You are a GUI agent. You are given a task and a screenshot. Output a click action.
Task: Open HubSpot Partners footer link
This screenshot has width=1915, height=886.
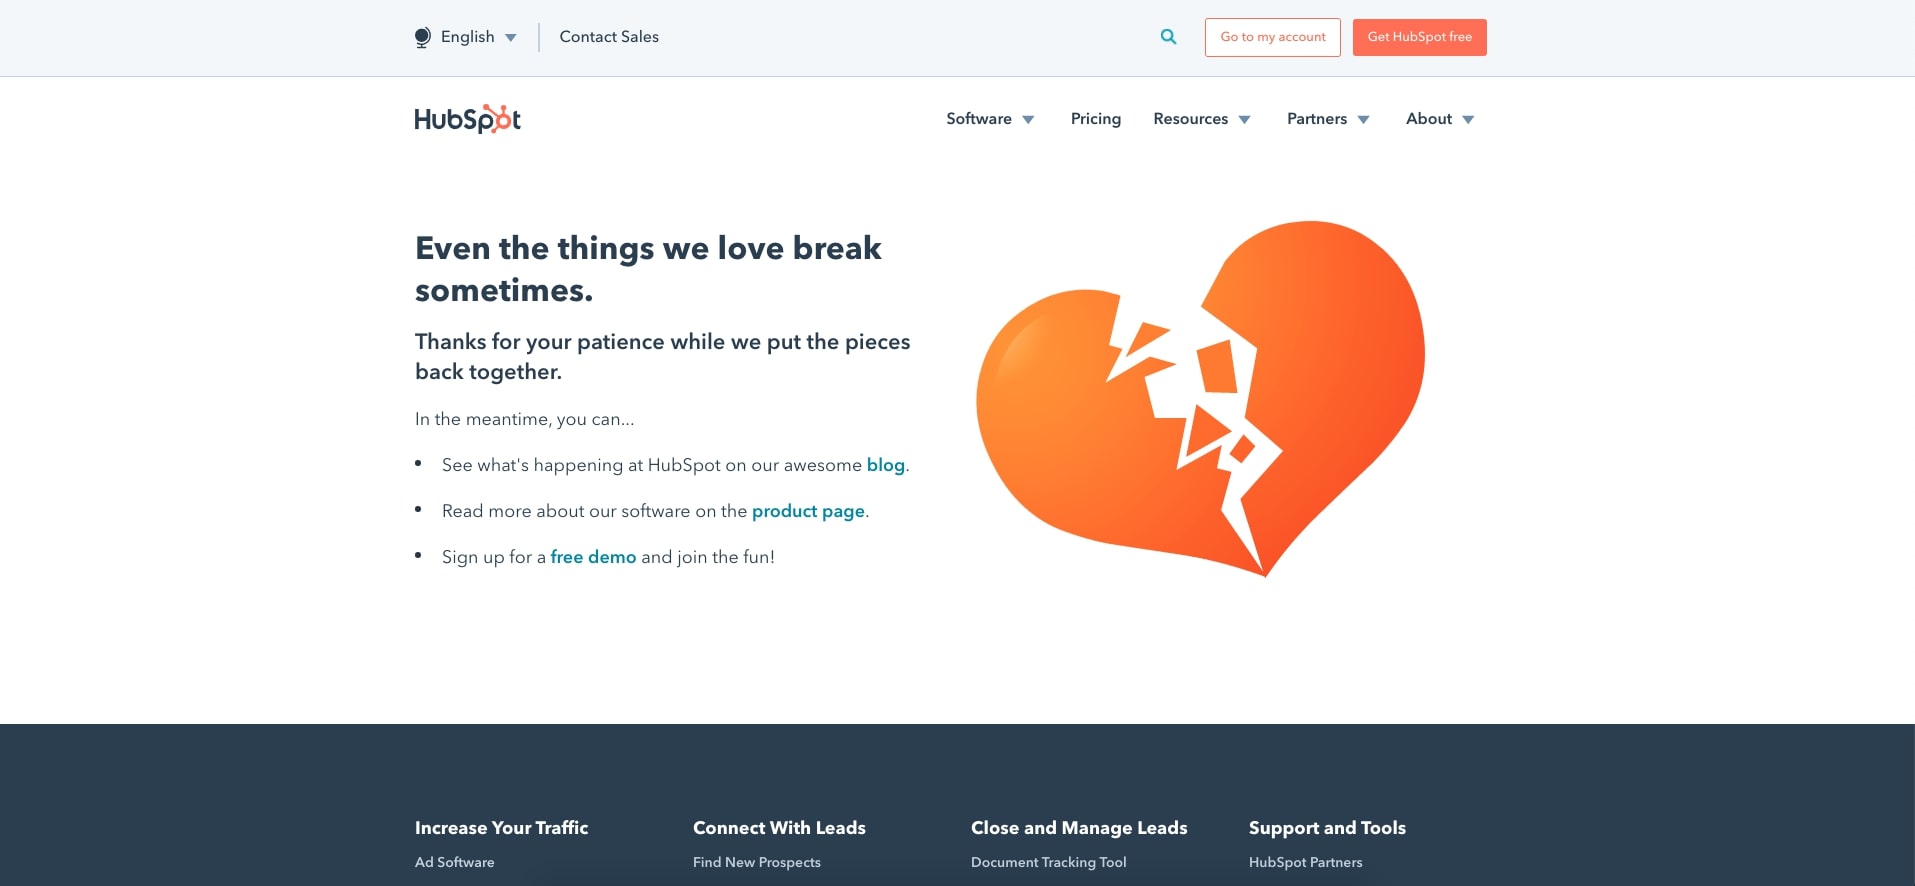coord(1306,862)
